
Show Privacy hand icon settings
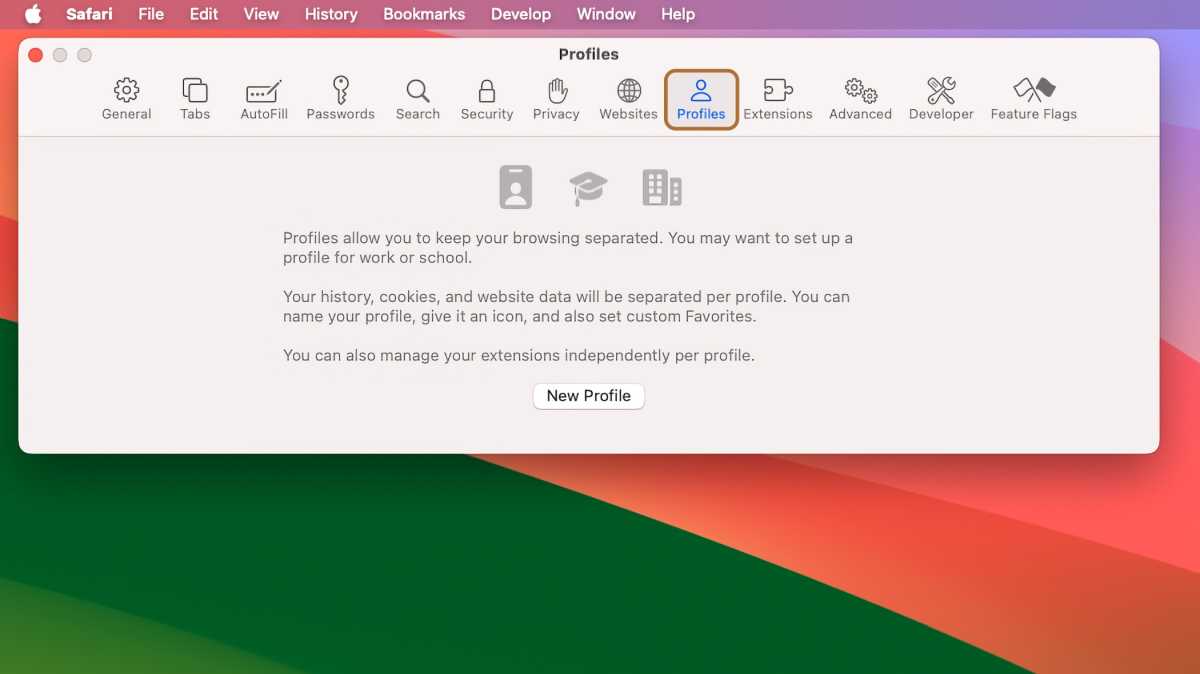tap(556, 99)
